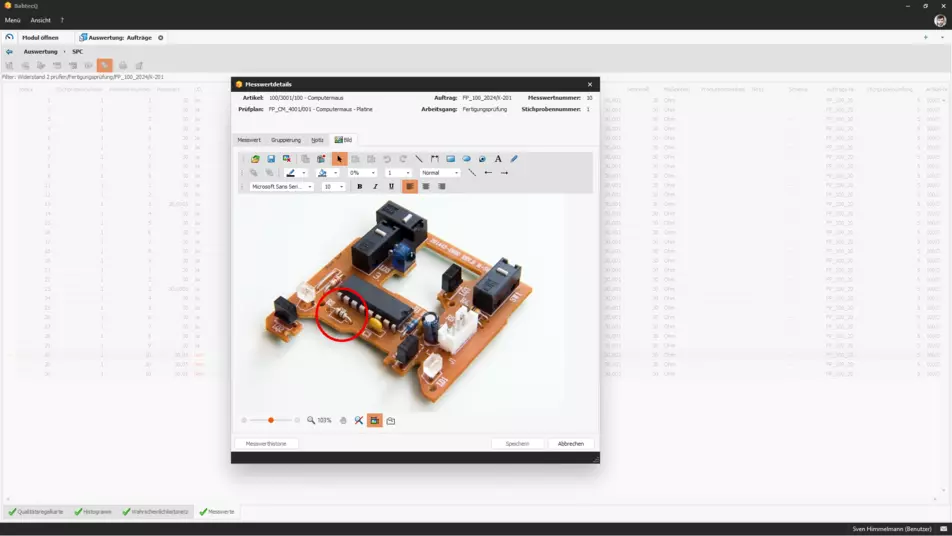Viewport: 952px width, 536px height.
Task: Select the line drawing tool
Action: pos(419,159)
